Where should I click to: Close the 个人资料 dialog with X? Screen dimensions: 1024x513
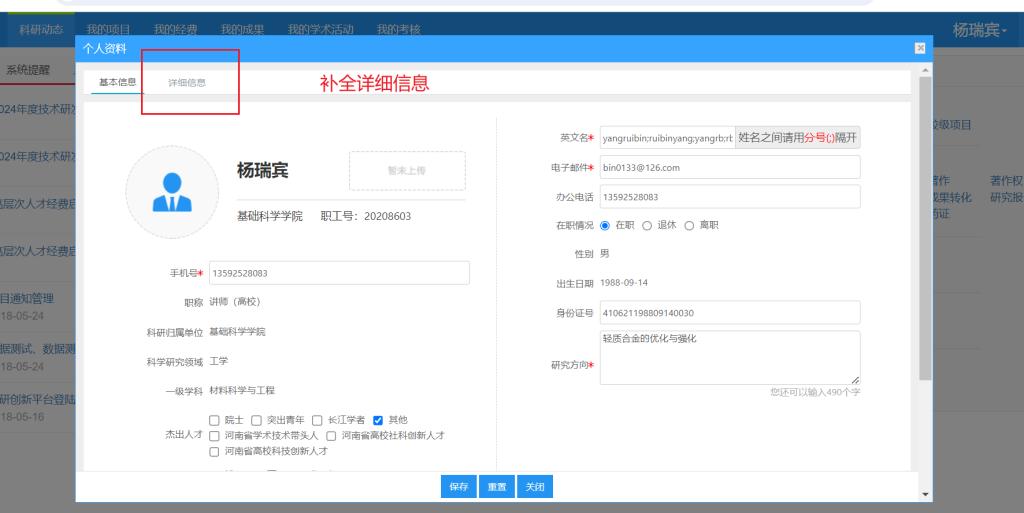tap(920, 48)
